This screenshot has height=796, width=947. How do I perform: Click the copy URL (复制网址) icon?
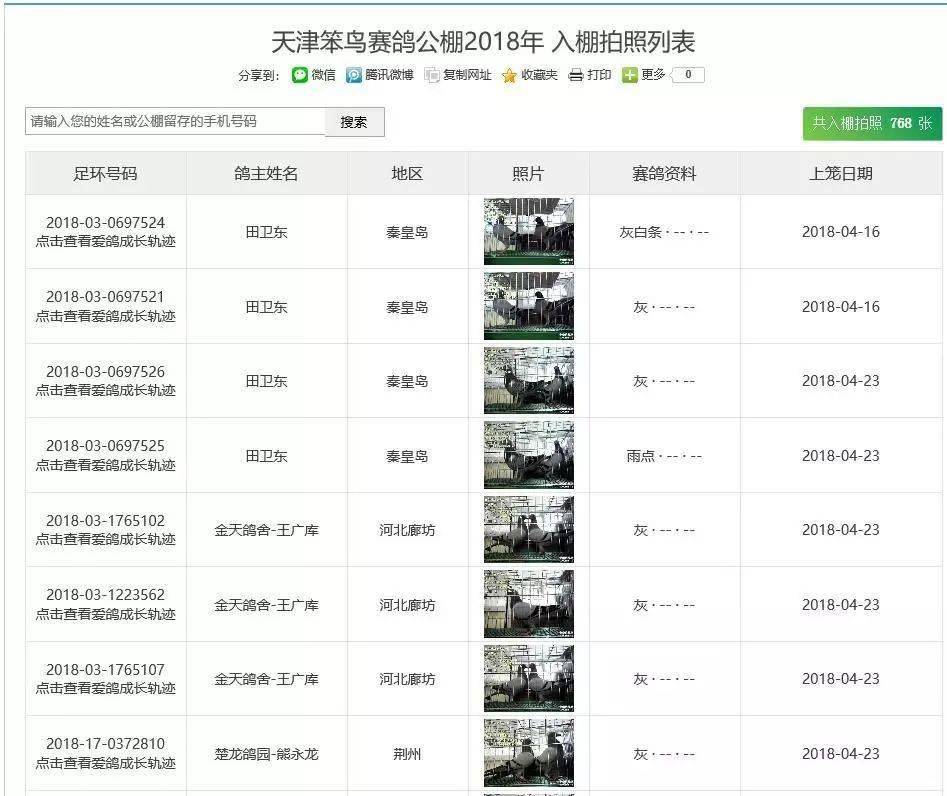[x=432, y=75]
